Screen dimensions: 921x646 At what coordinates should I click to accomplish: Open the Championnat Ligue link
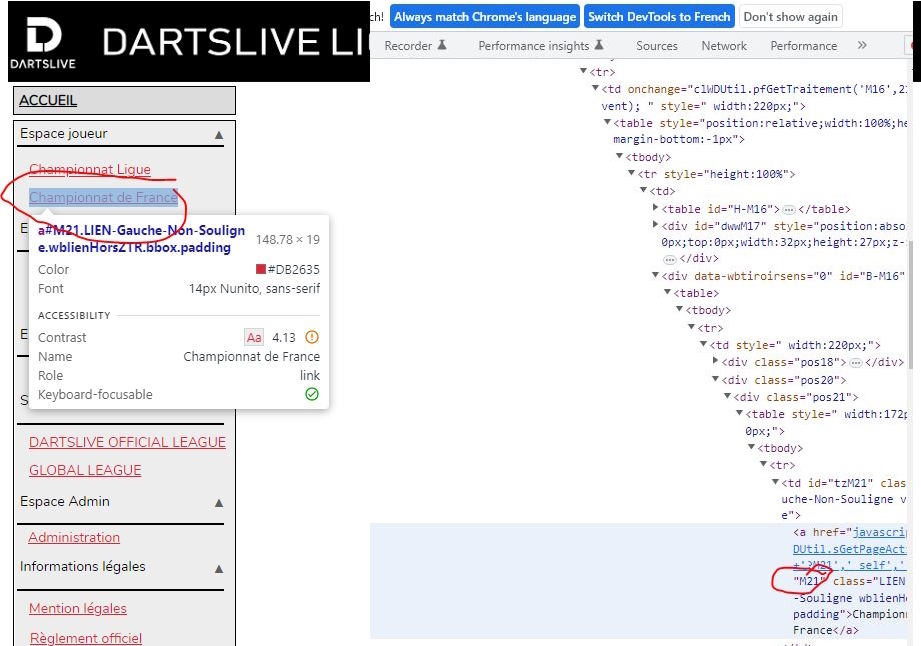(x=90, y=169)
